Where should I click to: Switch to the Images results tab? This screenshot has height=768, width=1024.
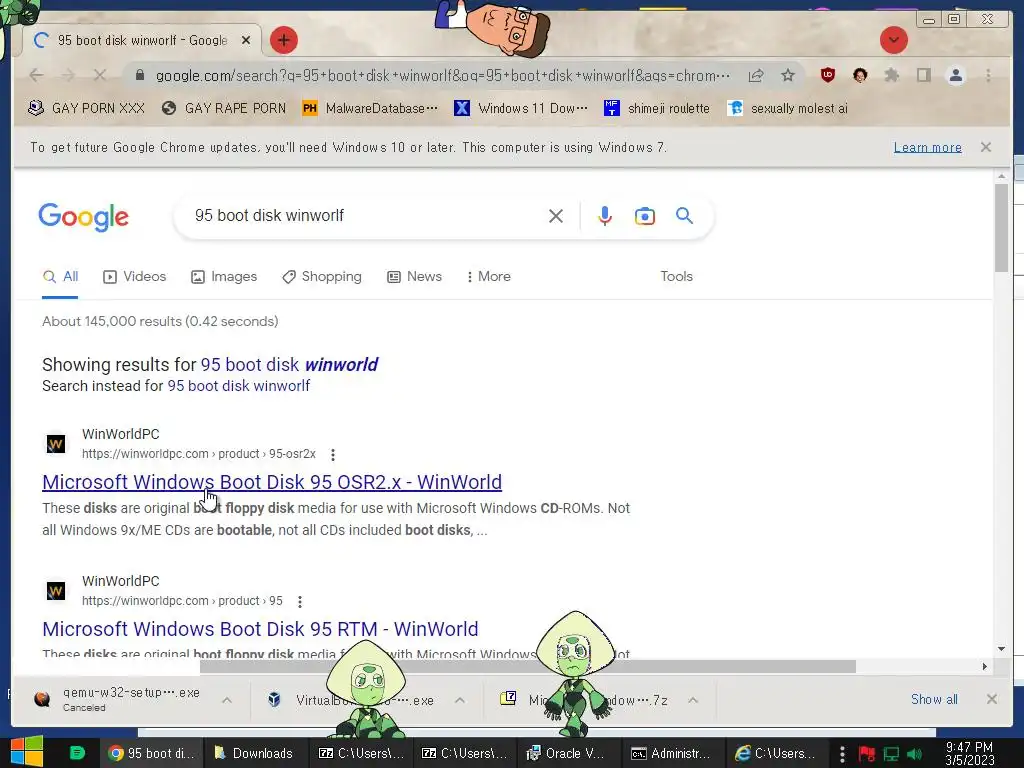point(224,277)
